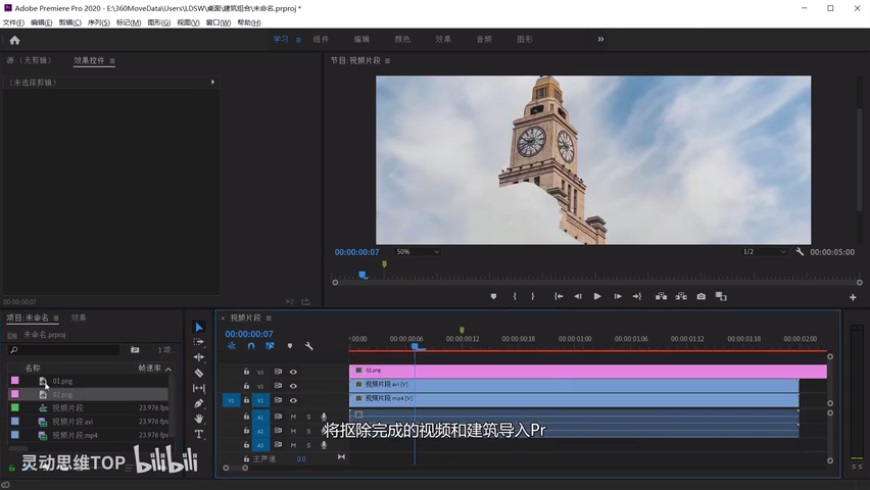Click timeline timecode 00:00:00:07
This screenshot has width=870, height=490.
(x=249, y=334)
